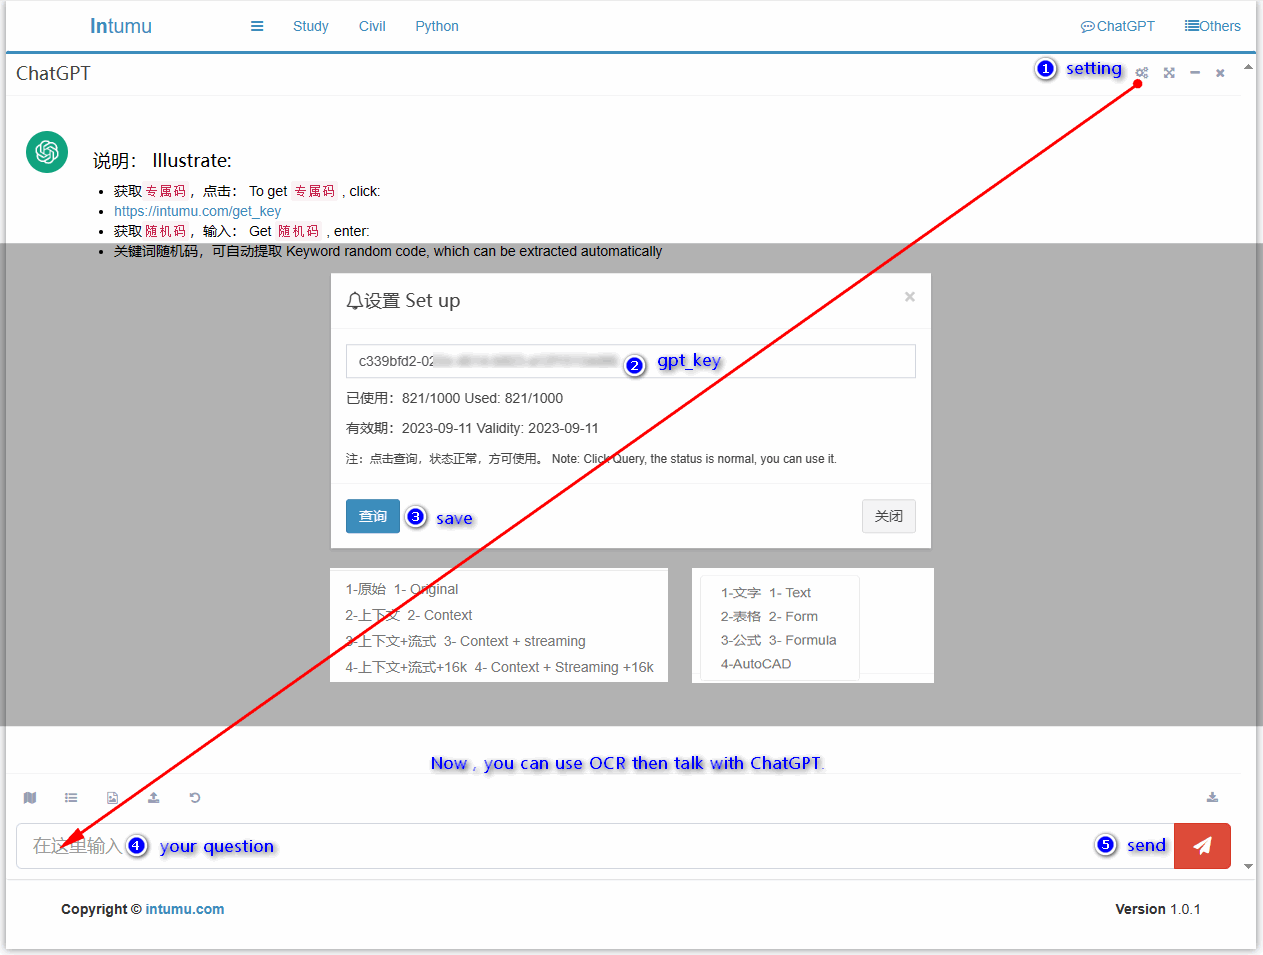Image resolution: width=1263 pixels, height=955 pixels.
Task: Click the scrollbar down arrow at bottom right
Action: pyautogui.click(x=1248, y=866)
